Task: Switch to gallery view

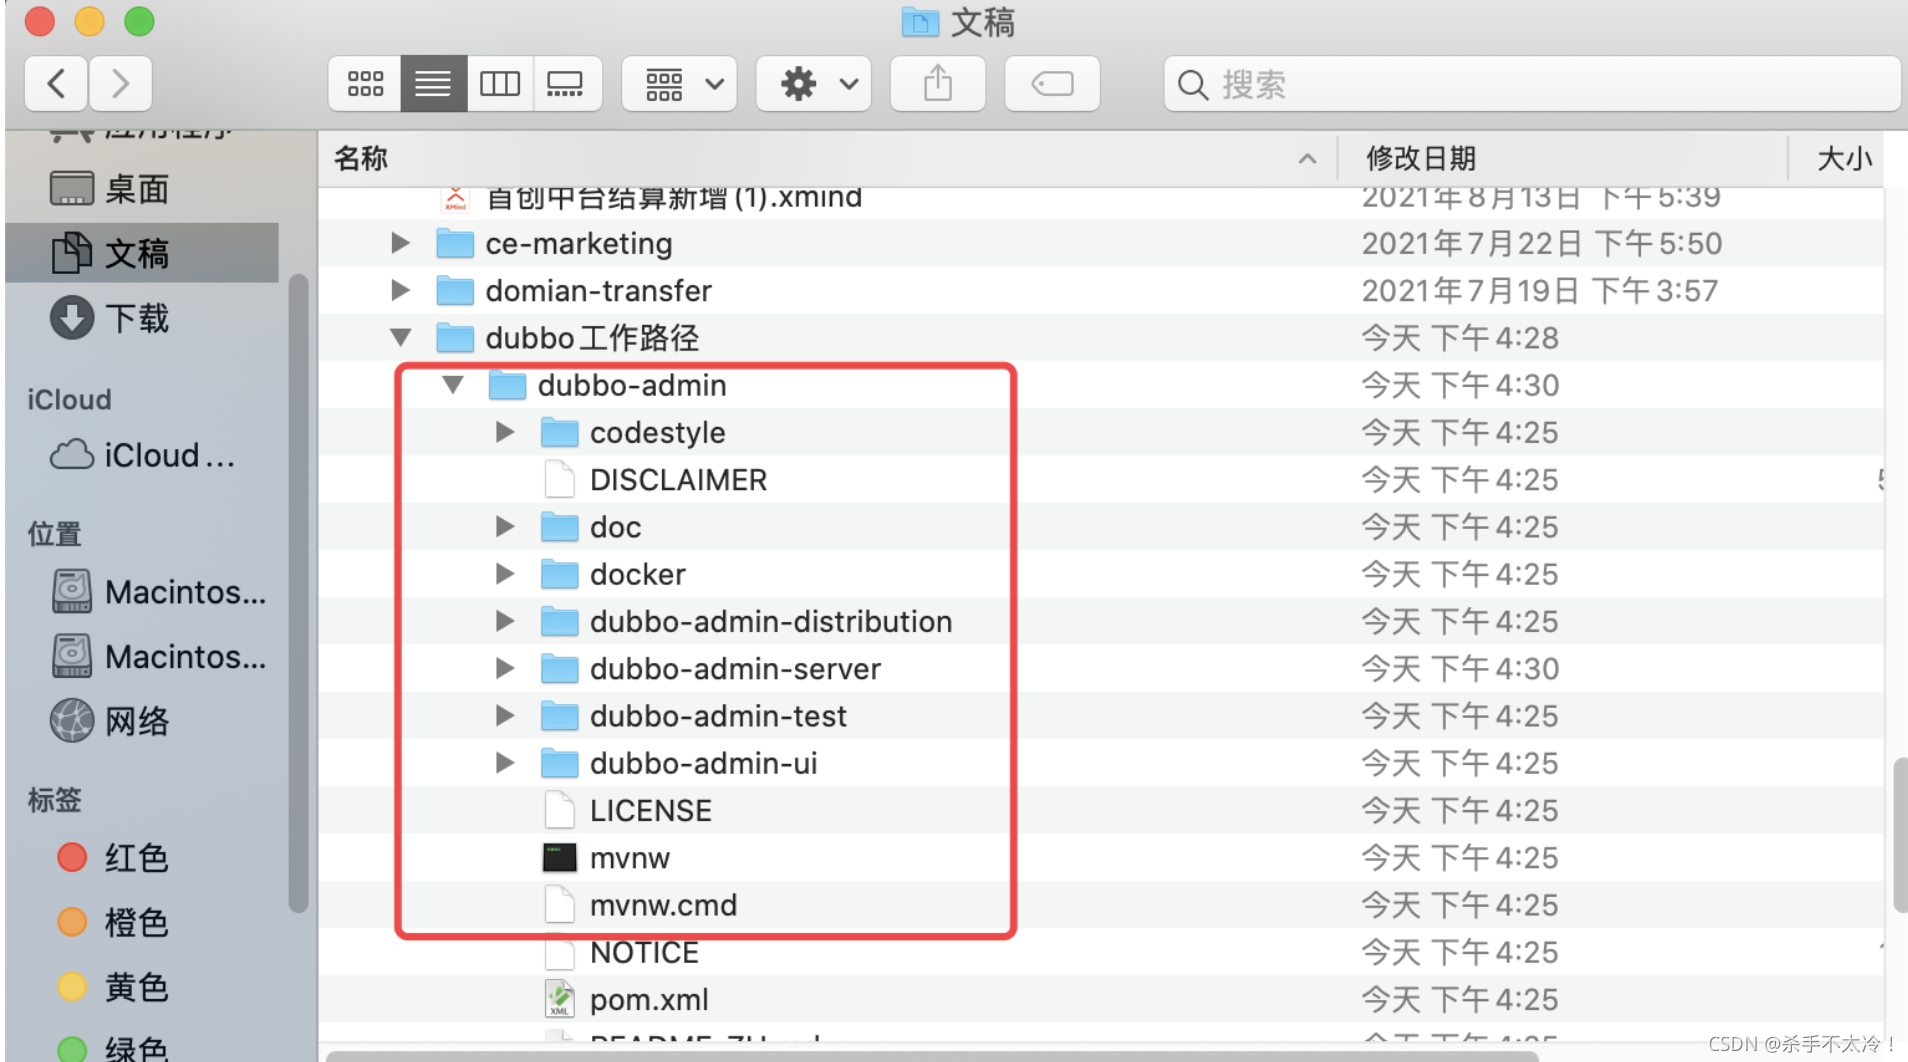Action: click(x=566, y=84)
